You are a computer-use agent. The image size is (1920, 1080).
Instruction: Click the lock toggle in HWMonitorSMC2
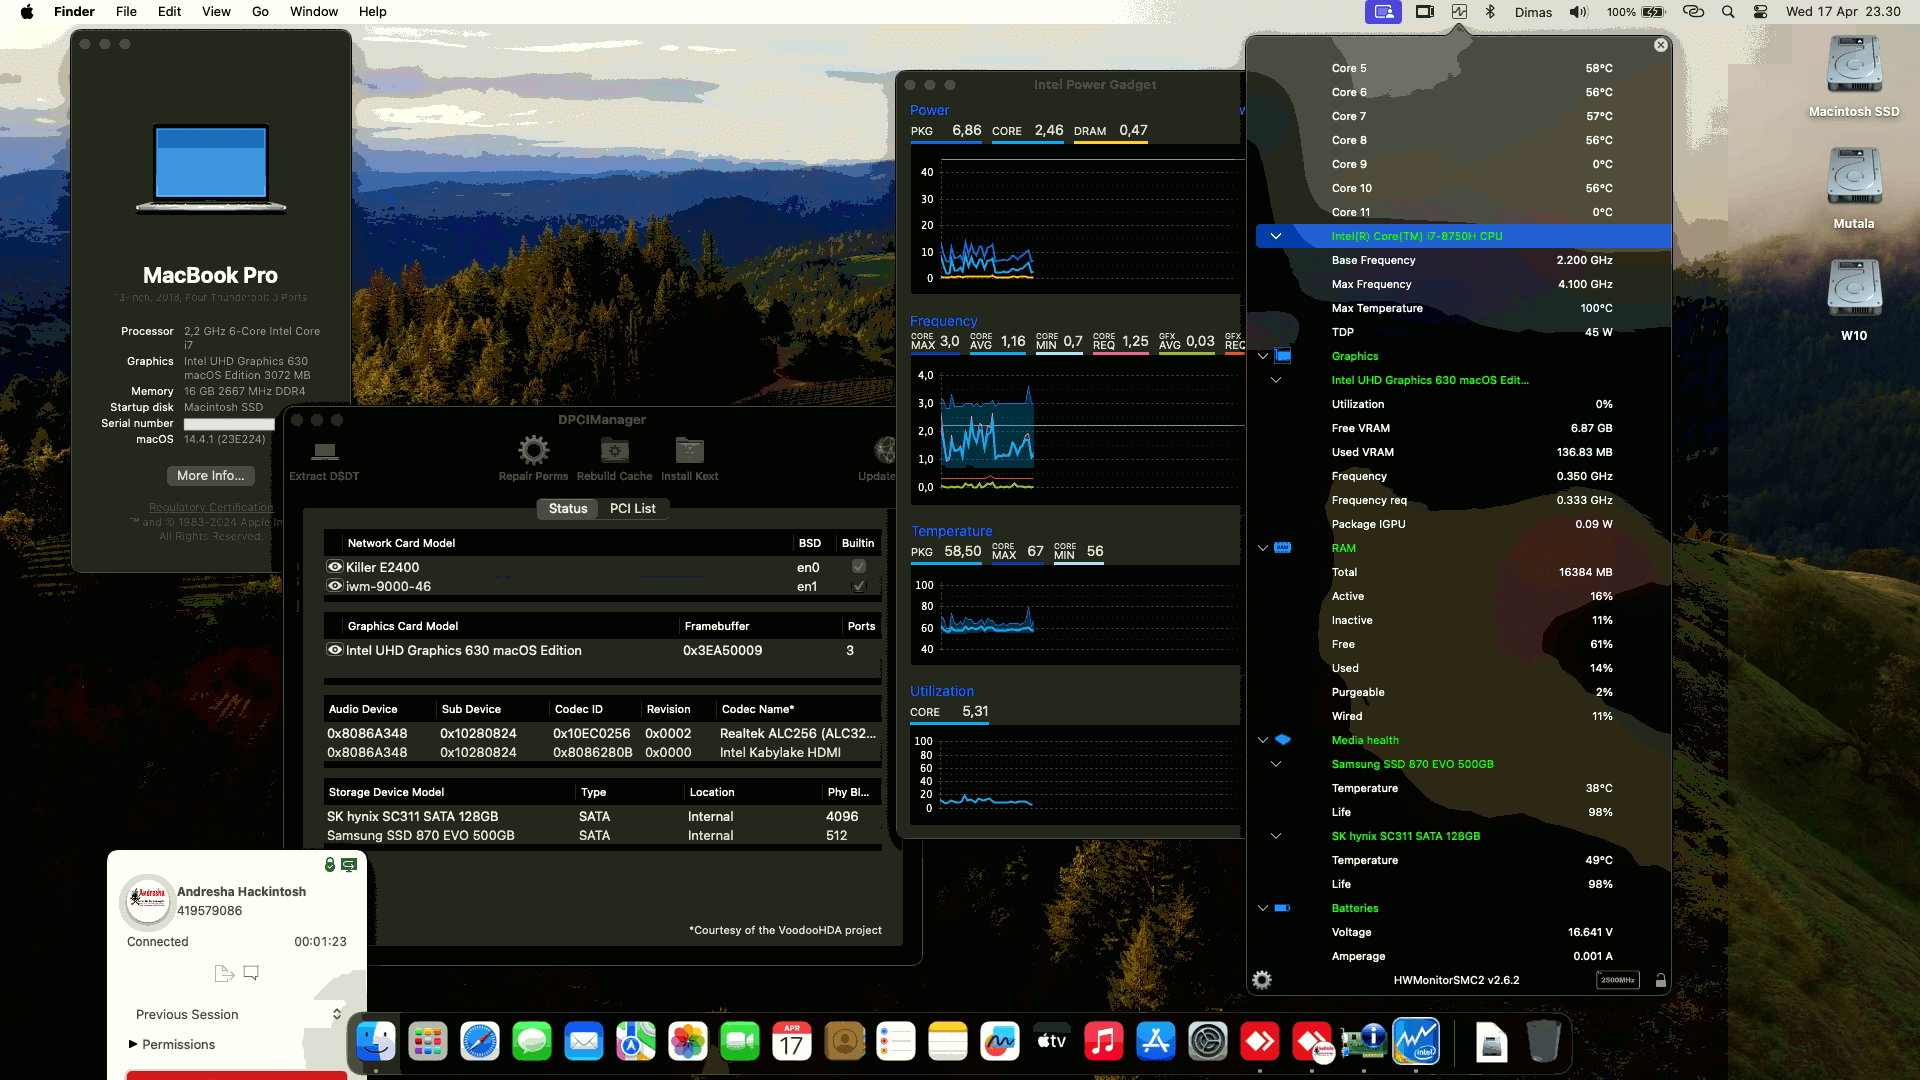tap(1659, 981)
